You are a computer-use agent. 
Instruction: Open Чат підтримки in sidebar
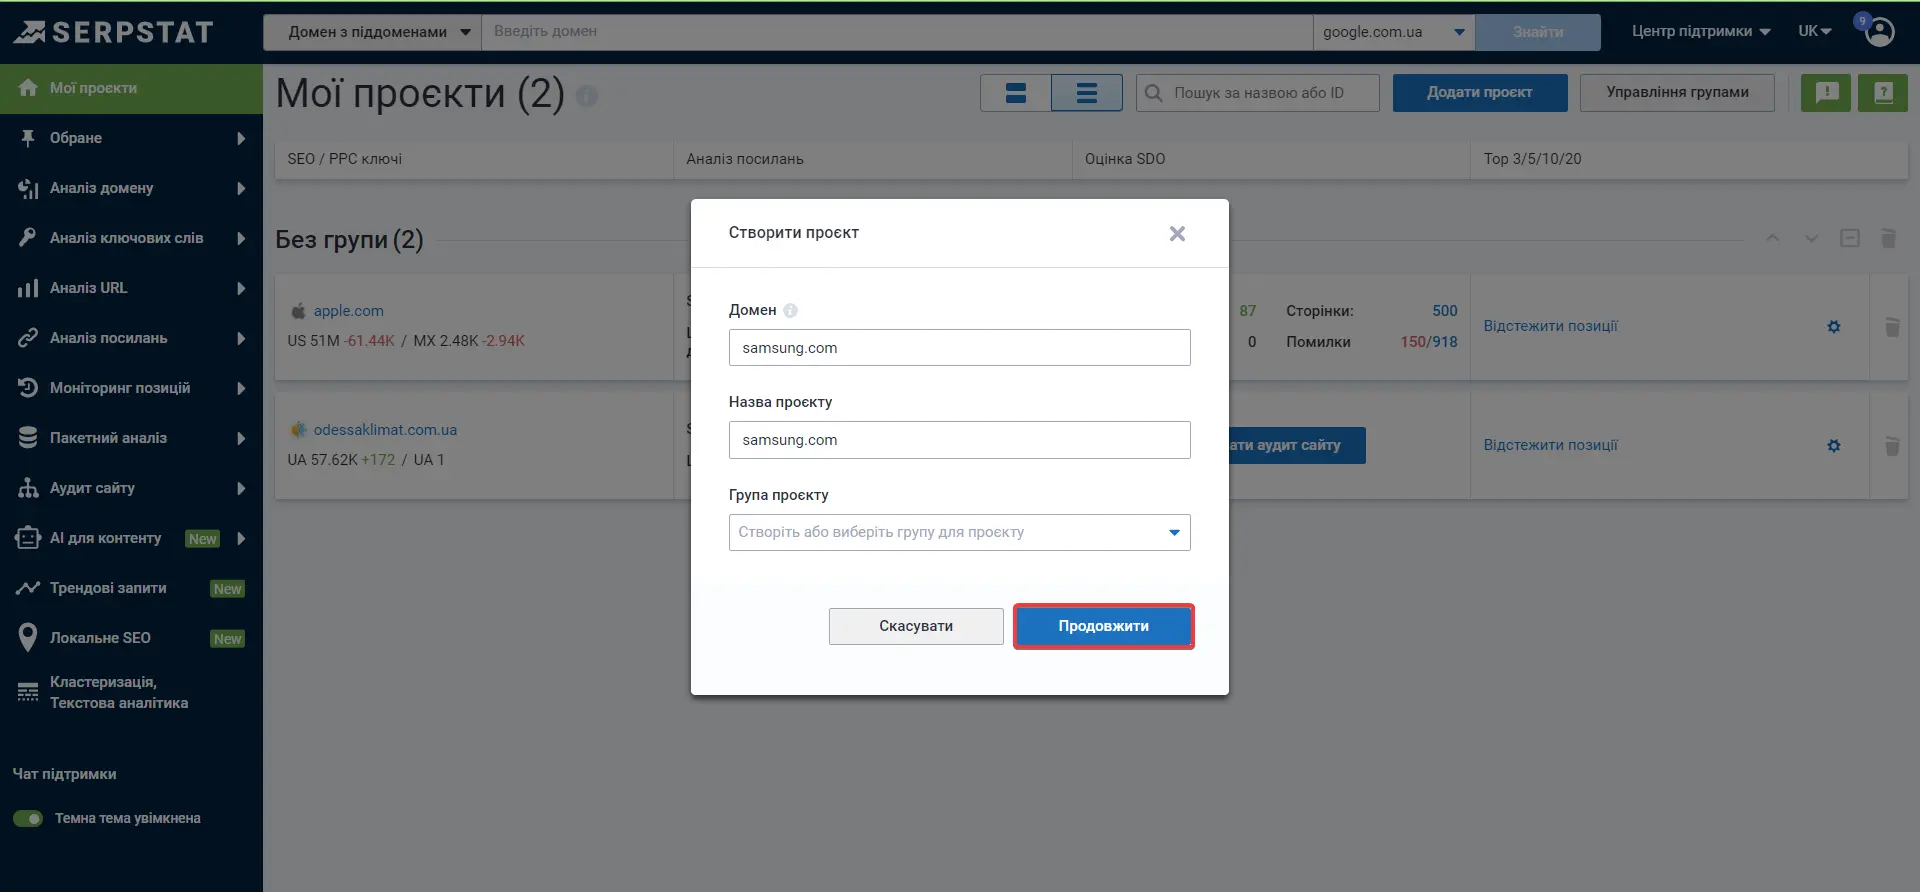click(x=65, y=775)
